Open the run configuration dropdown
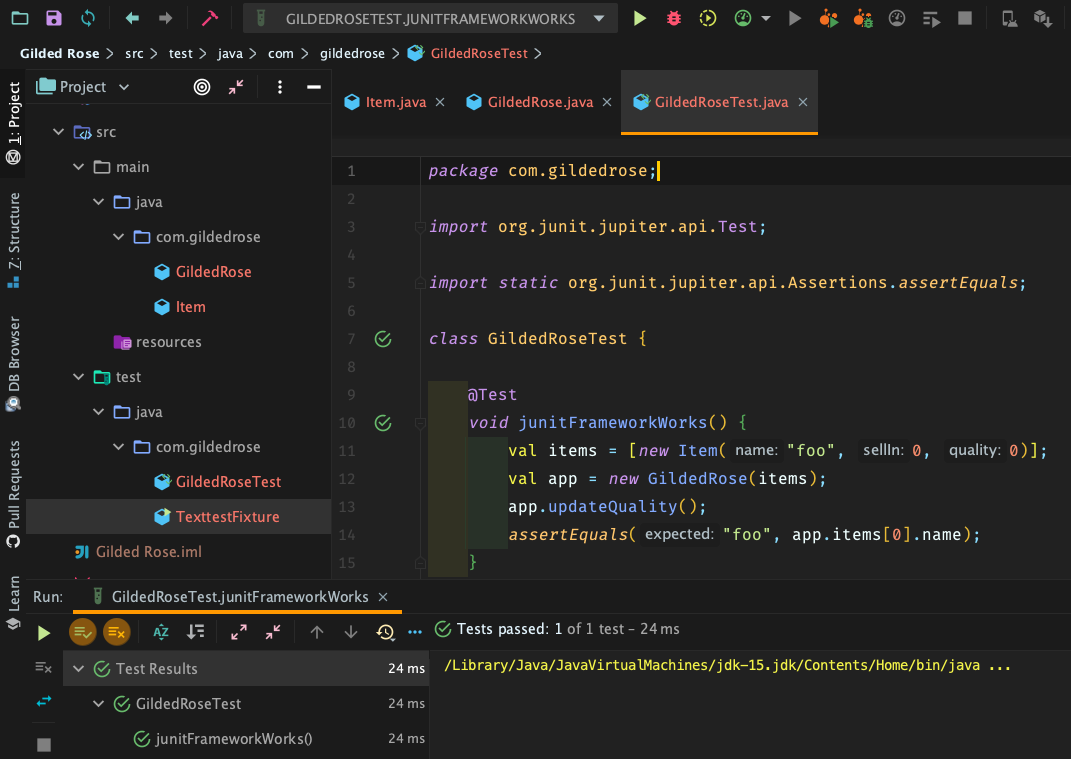 point(598,18)
